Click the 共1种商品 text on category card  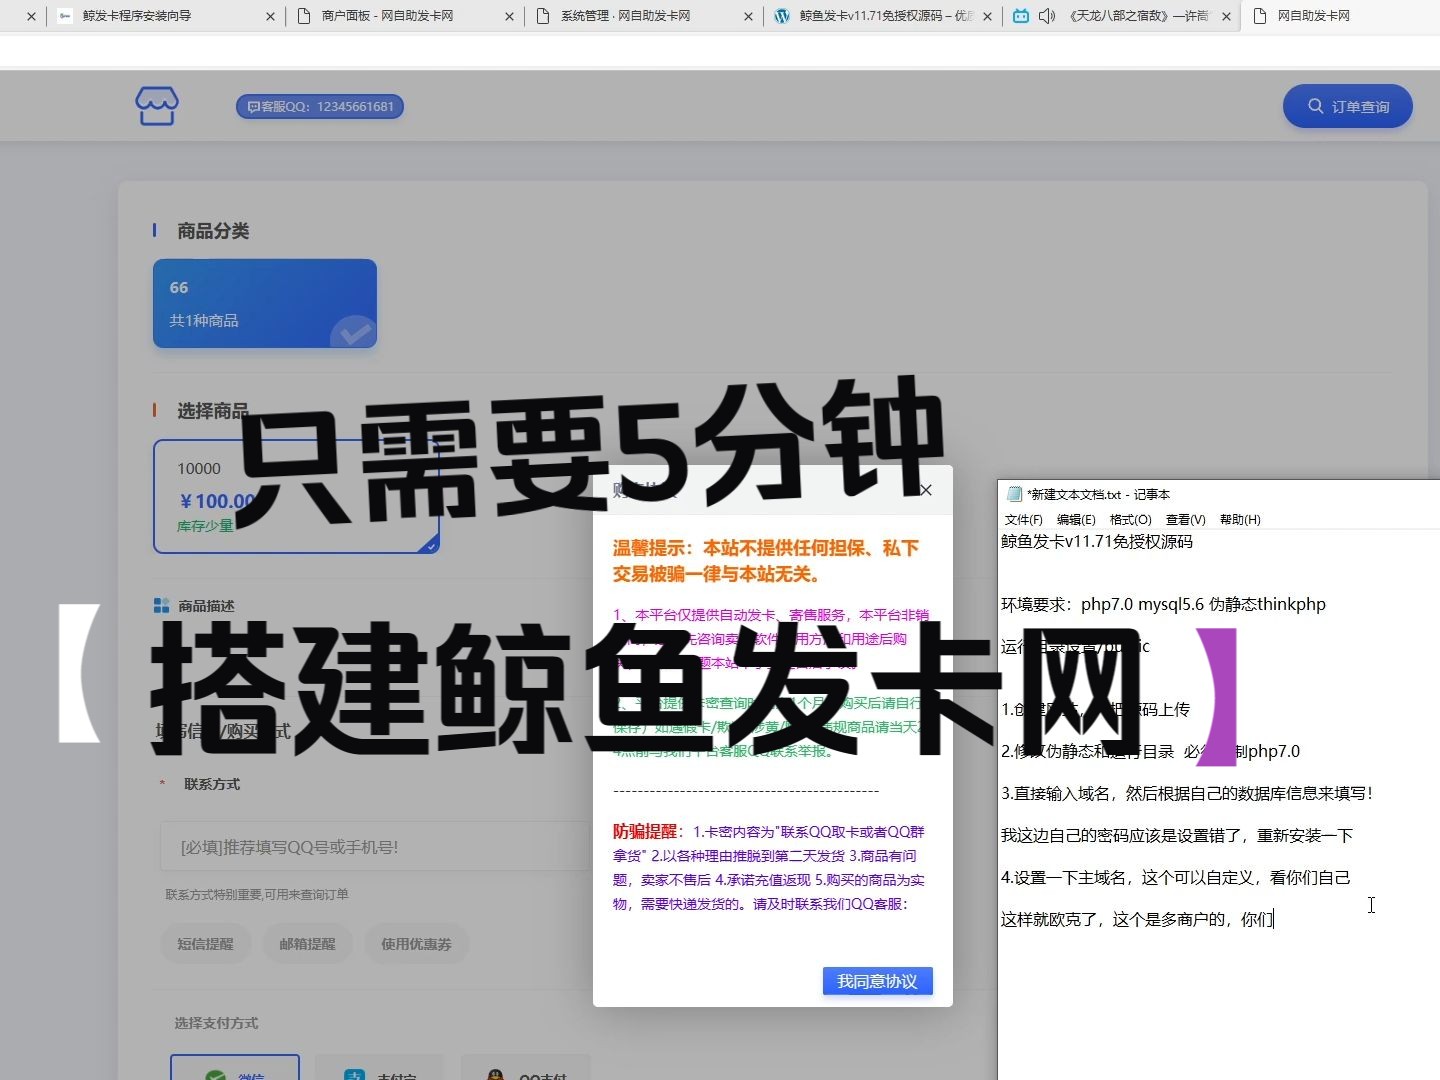click(x=204, y=321)
